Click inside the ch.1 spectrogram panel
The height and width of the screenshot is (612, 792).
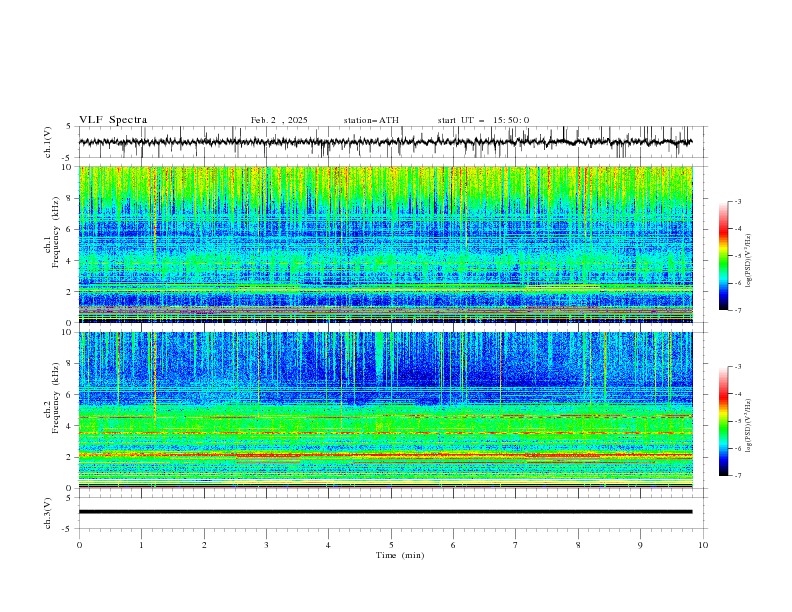tap(385, 244)
